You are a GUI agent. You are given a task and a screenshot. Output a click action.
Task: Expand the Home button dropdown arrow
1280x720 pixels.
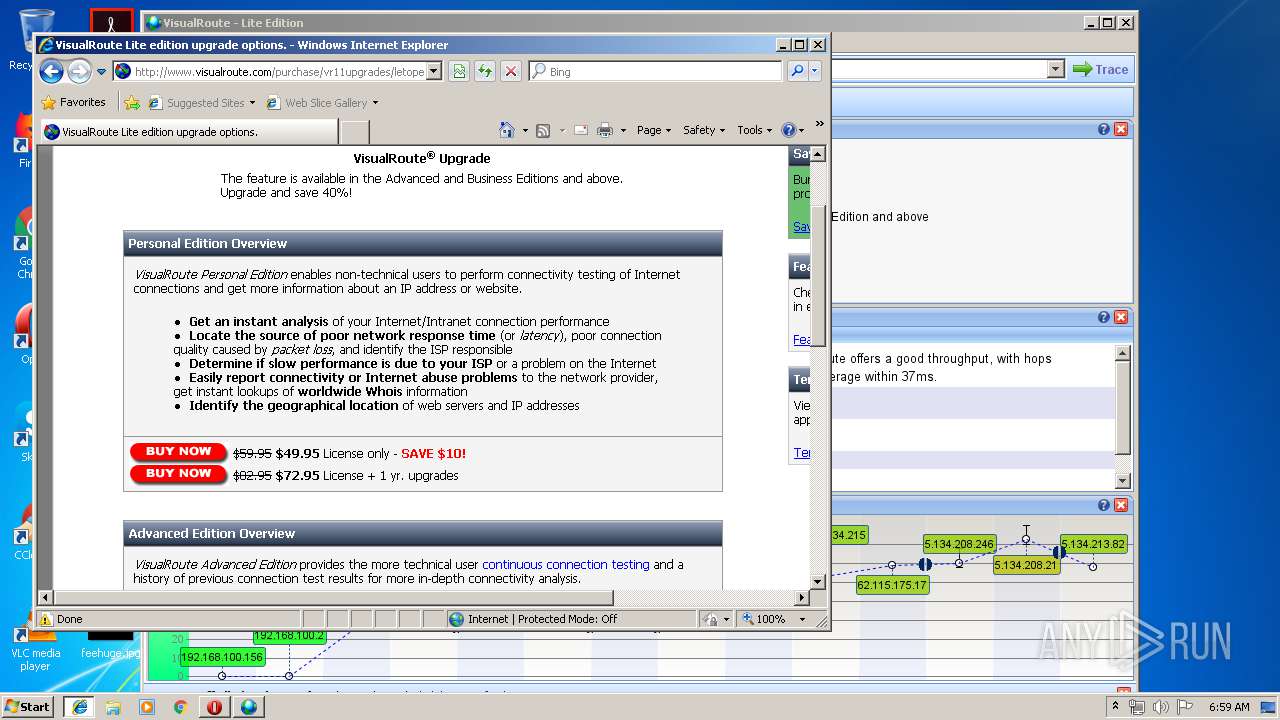525,130
